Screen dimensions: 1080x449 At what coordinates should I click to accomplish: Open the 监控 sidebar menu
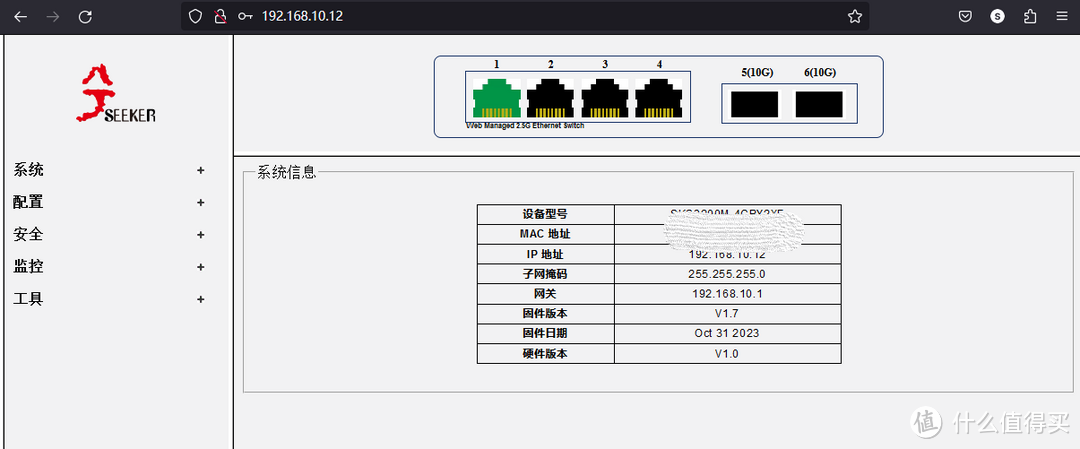click(28, 267)
